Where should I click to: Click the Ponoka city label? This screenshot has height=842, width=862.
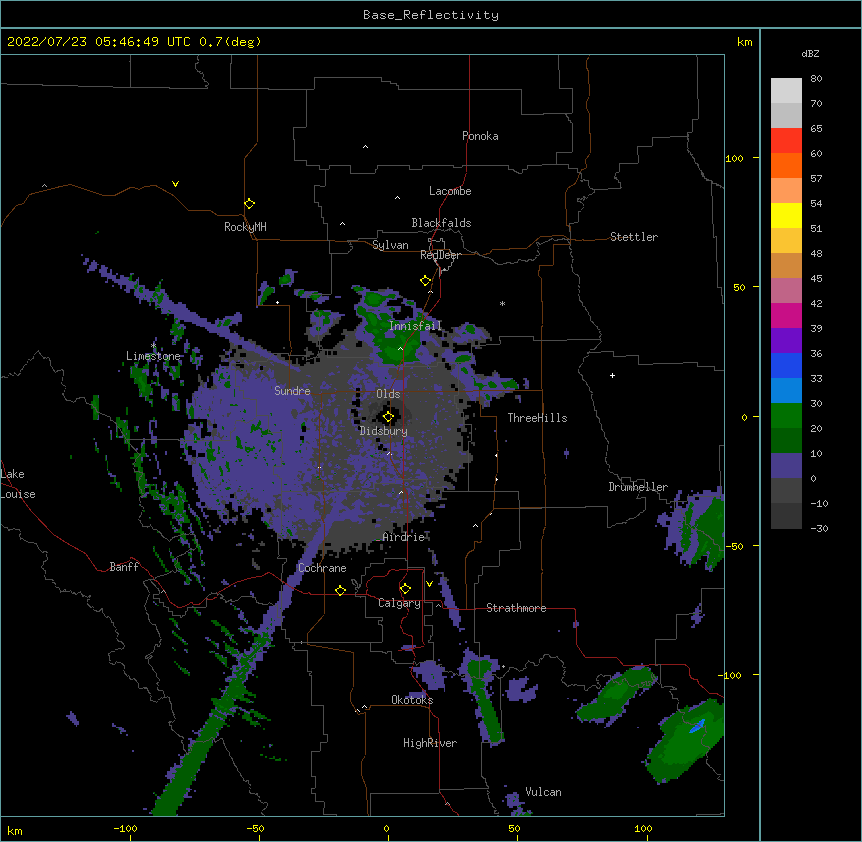(x=480, y=136)
